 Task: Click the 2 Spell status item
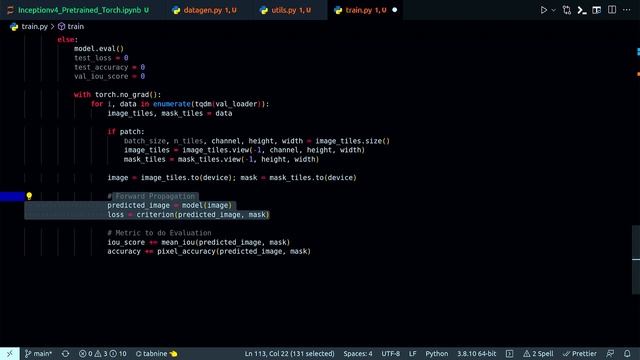tap(538, 353)
